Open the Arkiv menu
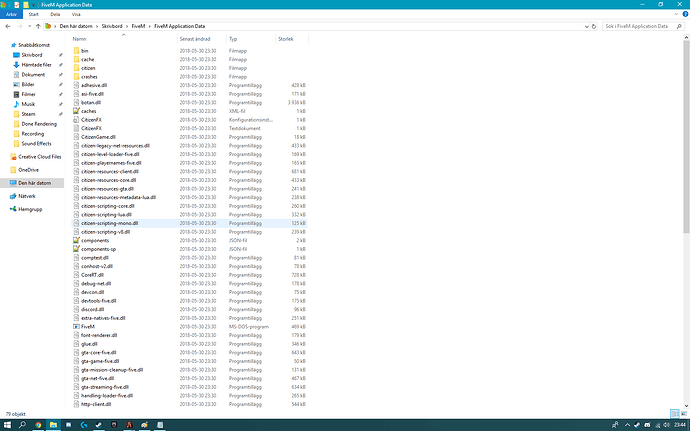This screenshot has height=431, width=690. tap(11, 14)
